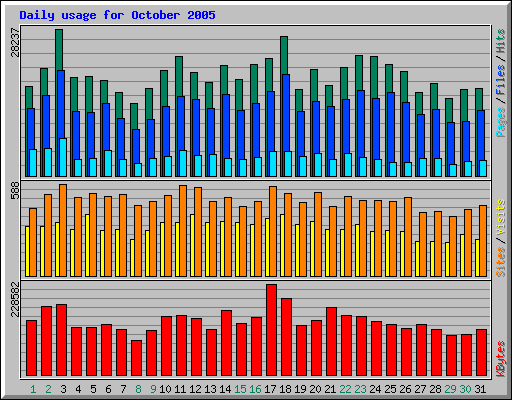This screenshot has height=400, width=512.
Task: Click day 27 on the x-axis
Action: (420, 389)
